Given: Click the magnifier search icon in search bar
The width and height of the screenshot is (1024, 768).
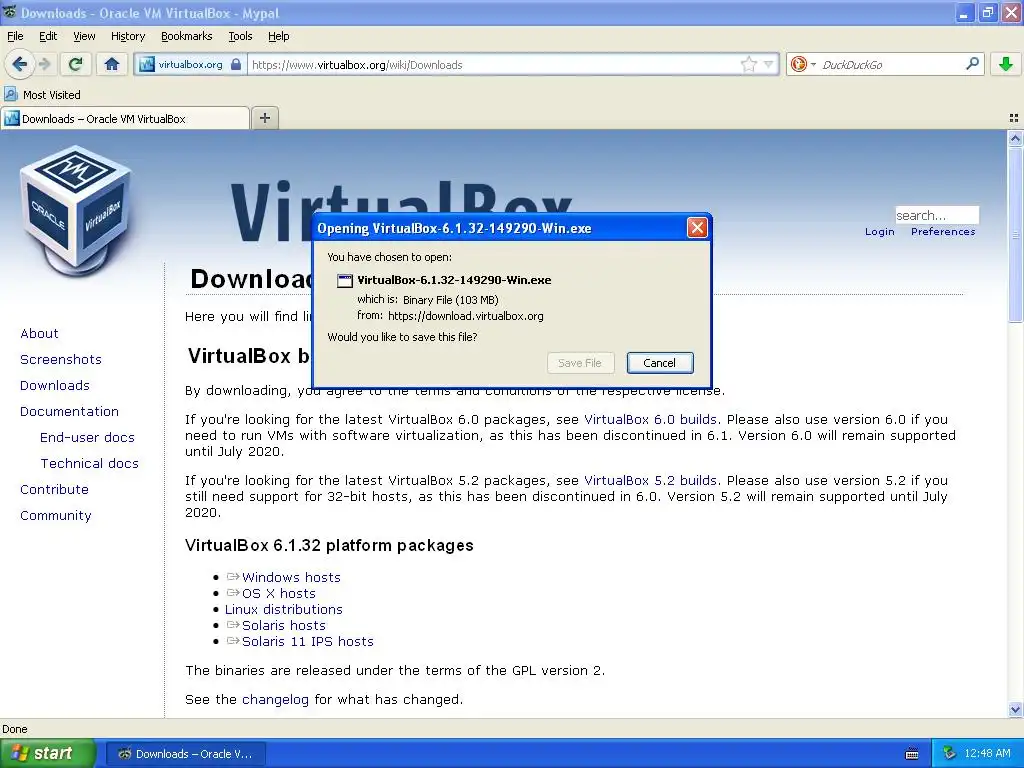Looking at the screenshot, I should pos(972,63).
